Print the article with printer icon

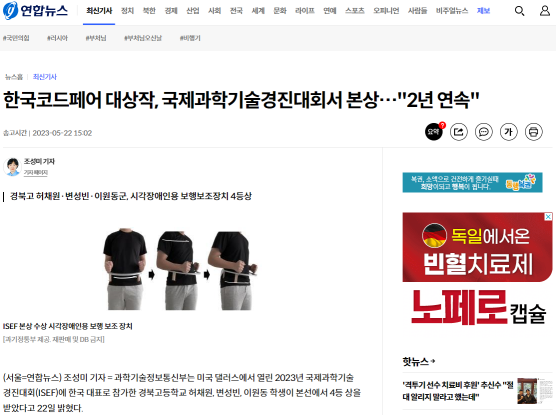click(534, 132)
